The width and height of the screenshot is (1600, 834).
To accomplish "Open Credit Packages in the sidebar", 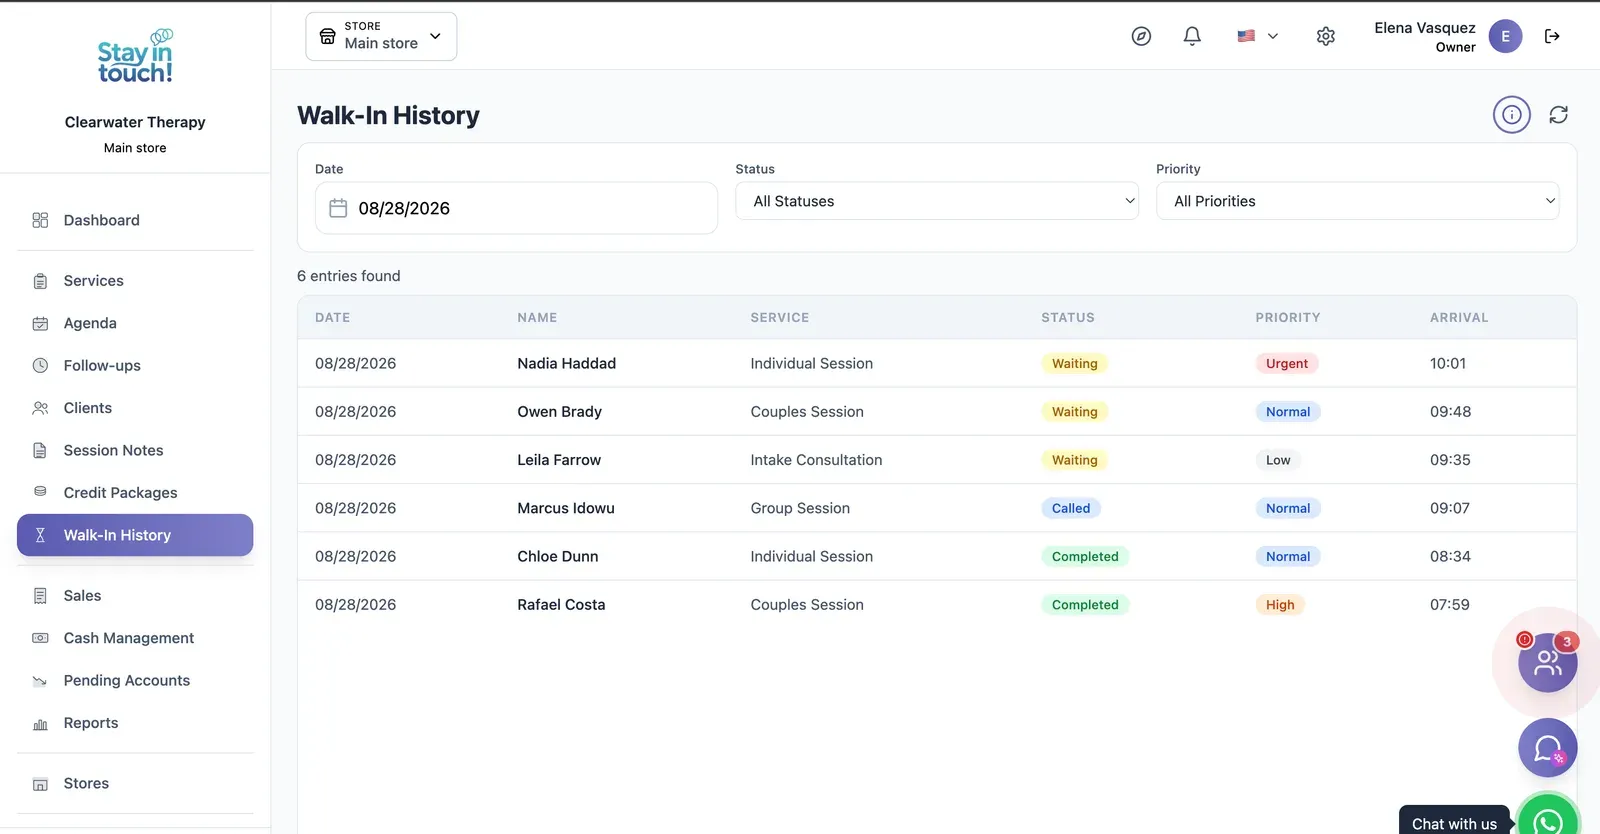I will coord(135,493).
